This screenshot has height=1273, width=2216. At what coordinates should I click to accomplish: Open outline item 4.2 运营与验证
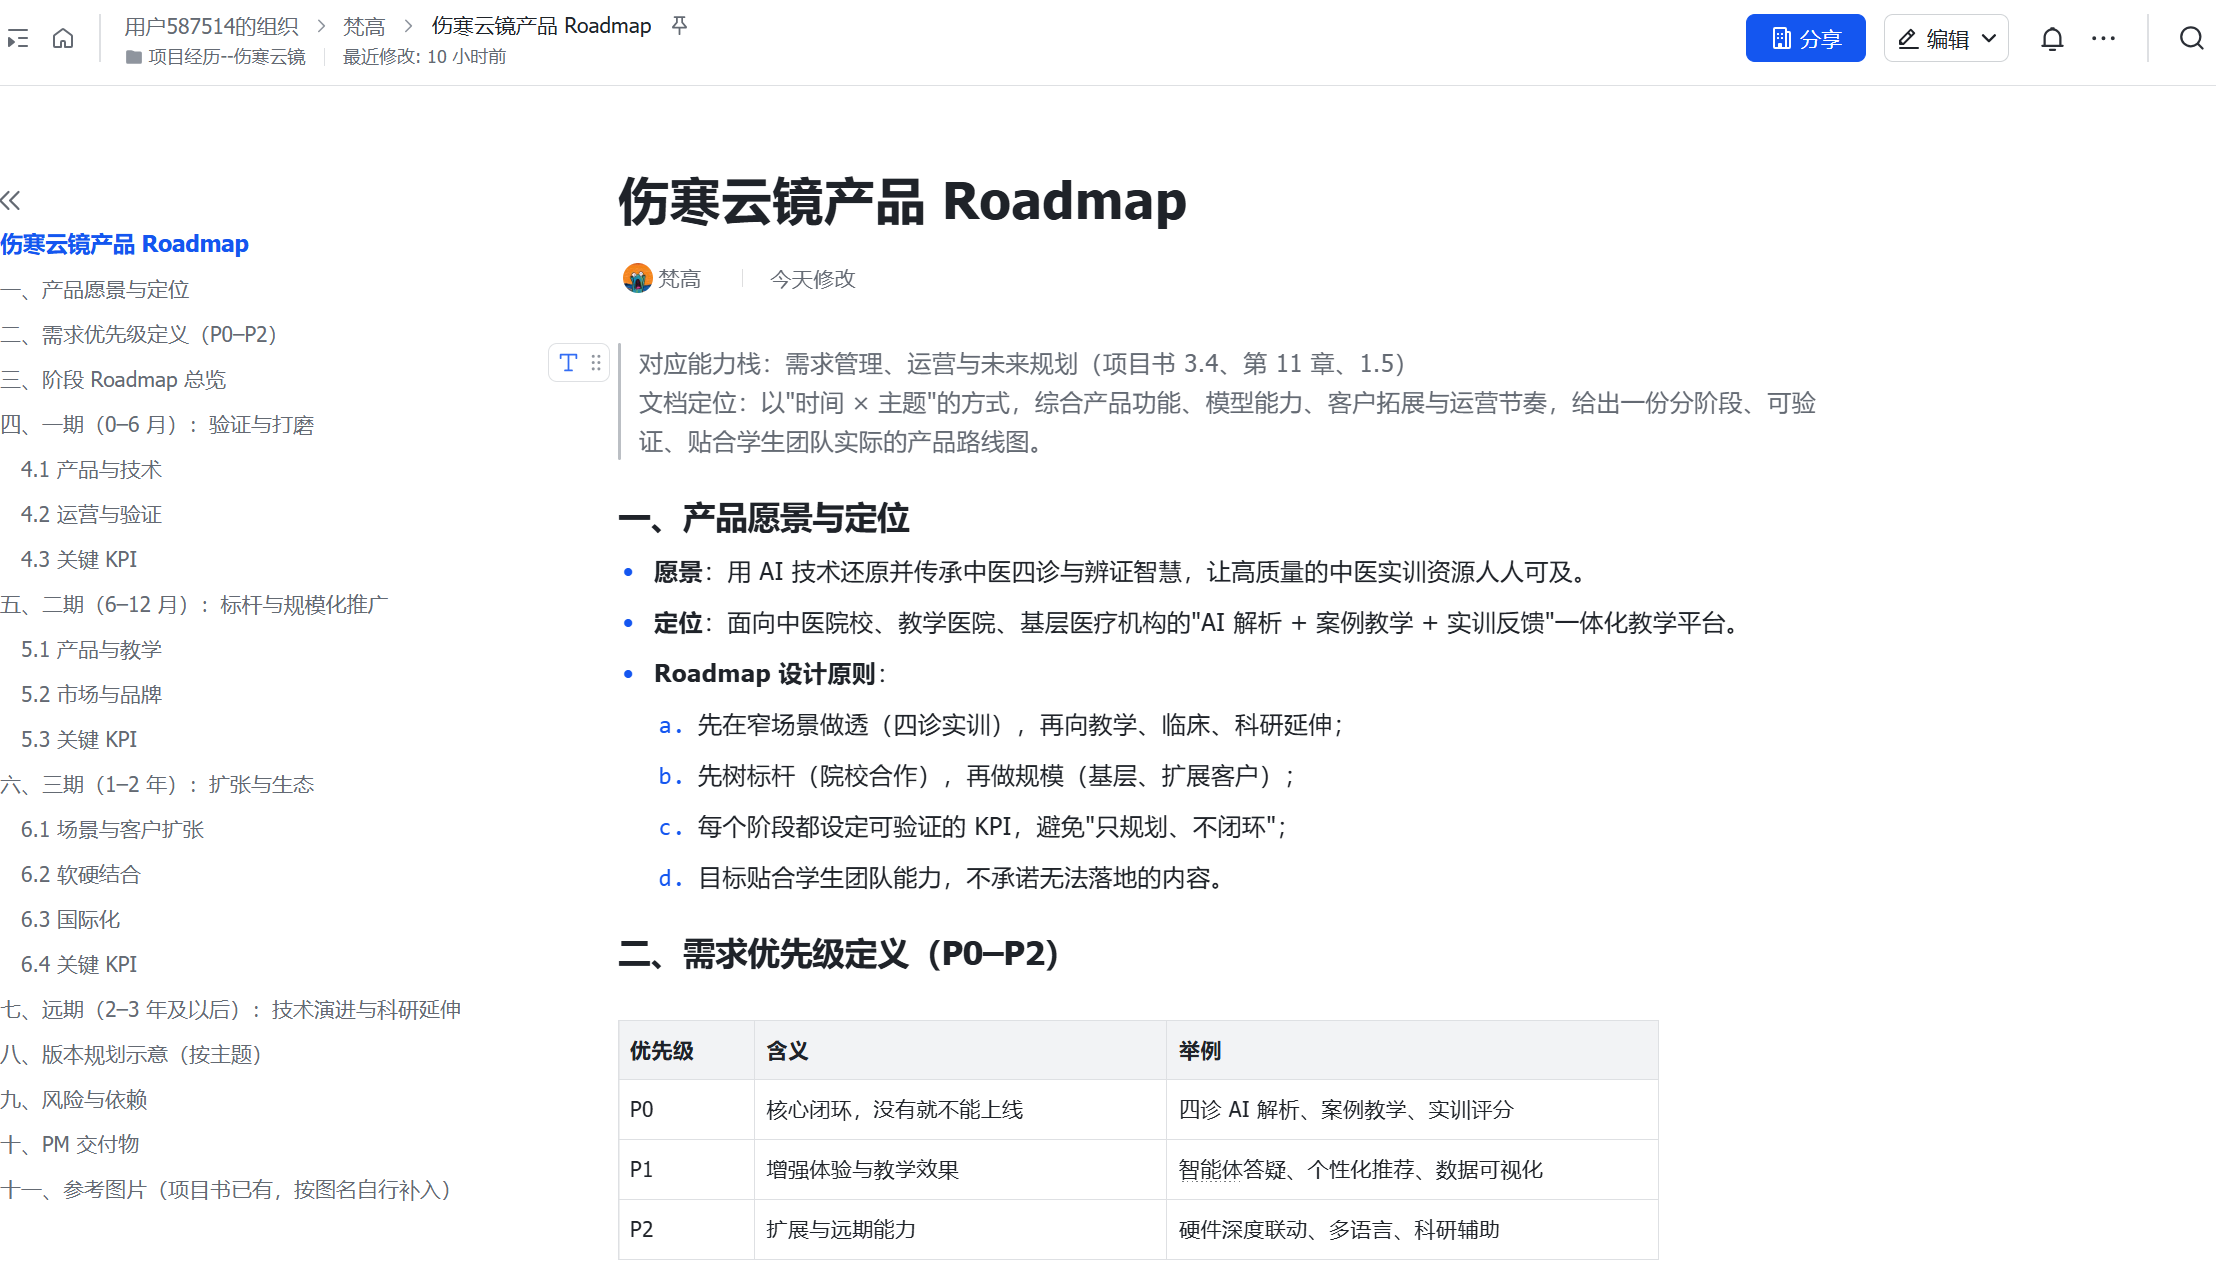[91, 515]
